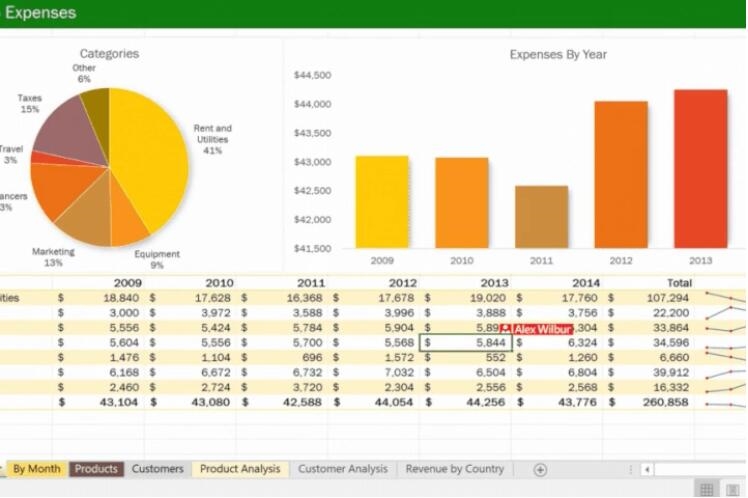
Task: Select the Product Analysis sheet tab
Action: [240, 469]
